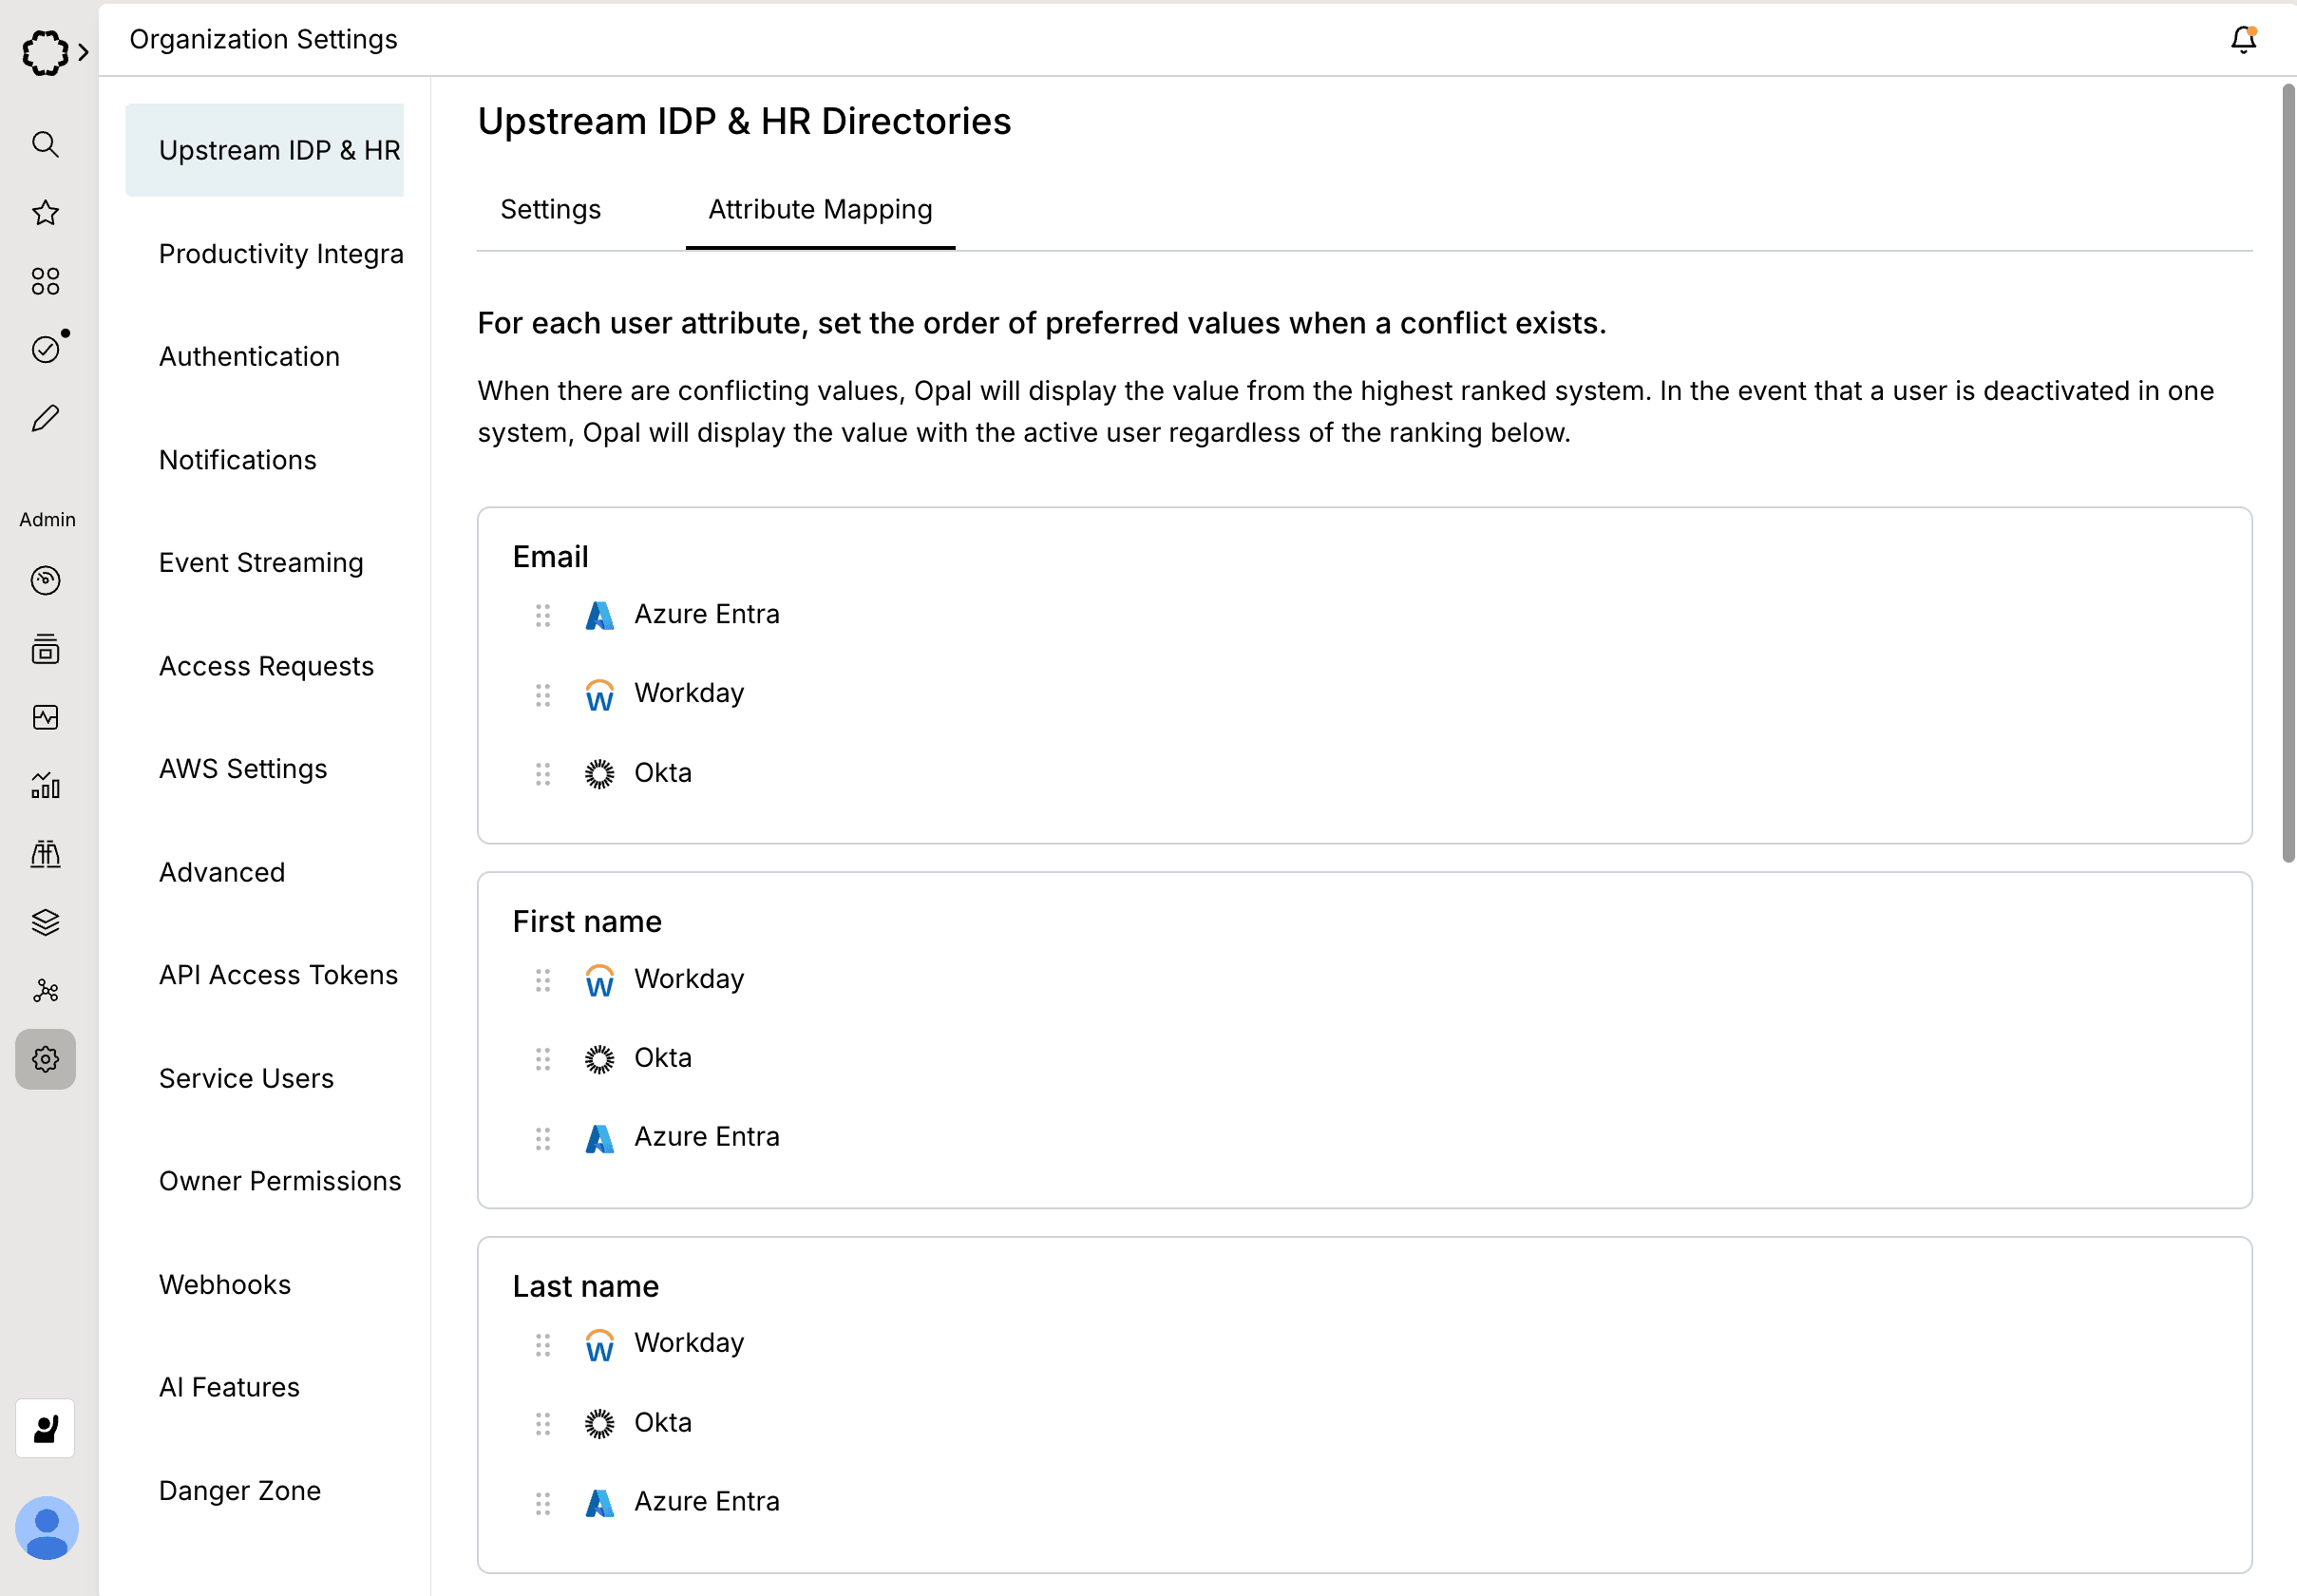Open the apps grid icon

tap(45, 281)
